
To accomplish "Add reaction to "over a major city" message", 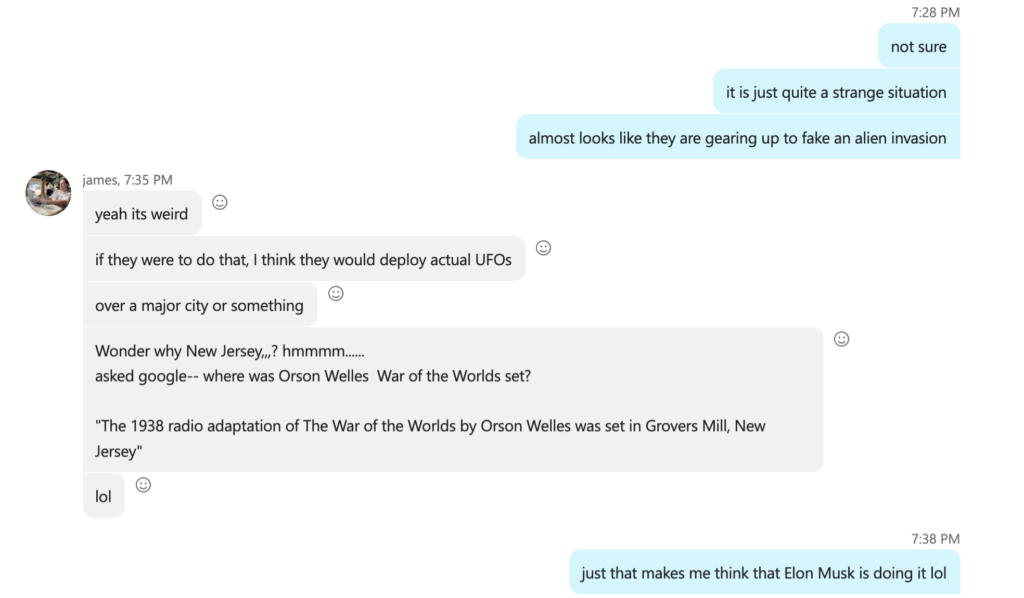I will click(x=336, y=294).
